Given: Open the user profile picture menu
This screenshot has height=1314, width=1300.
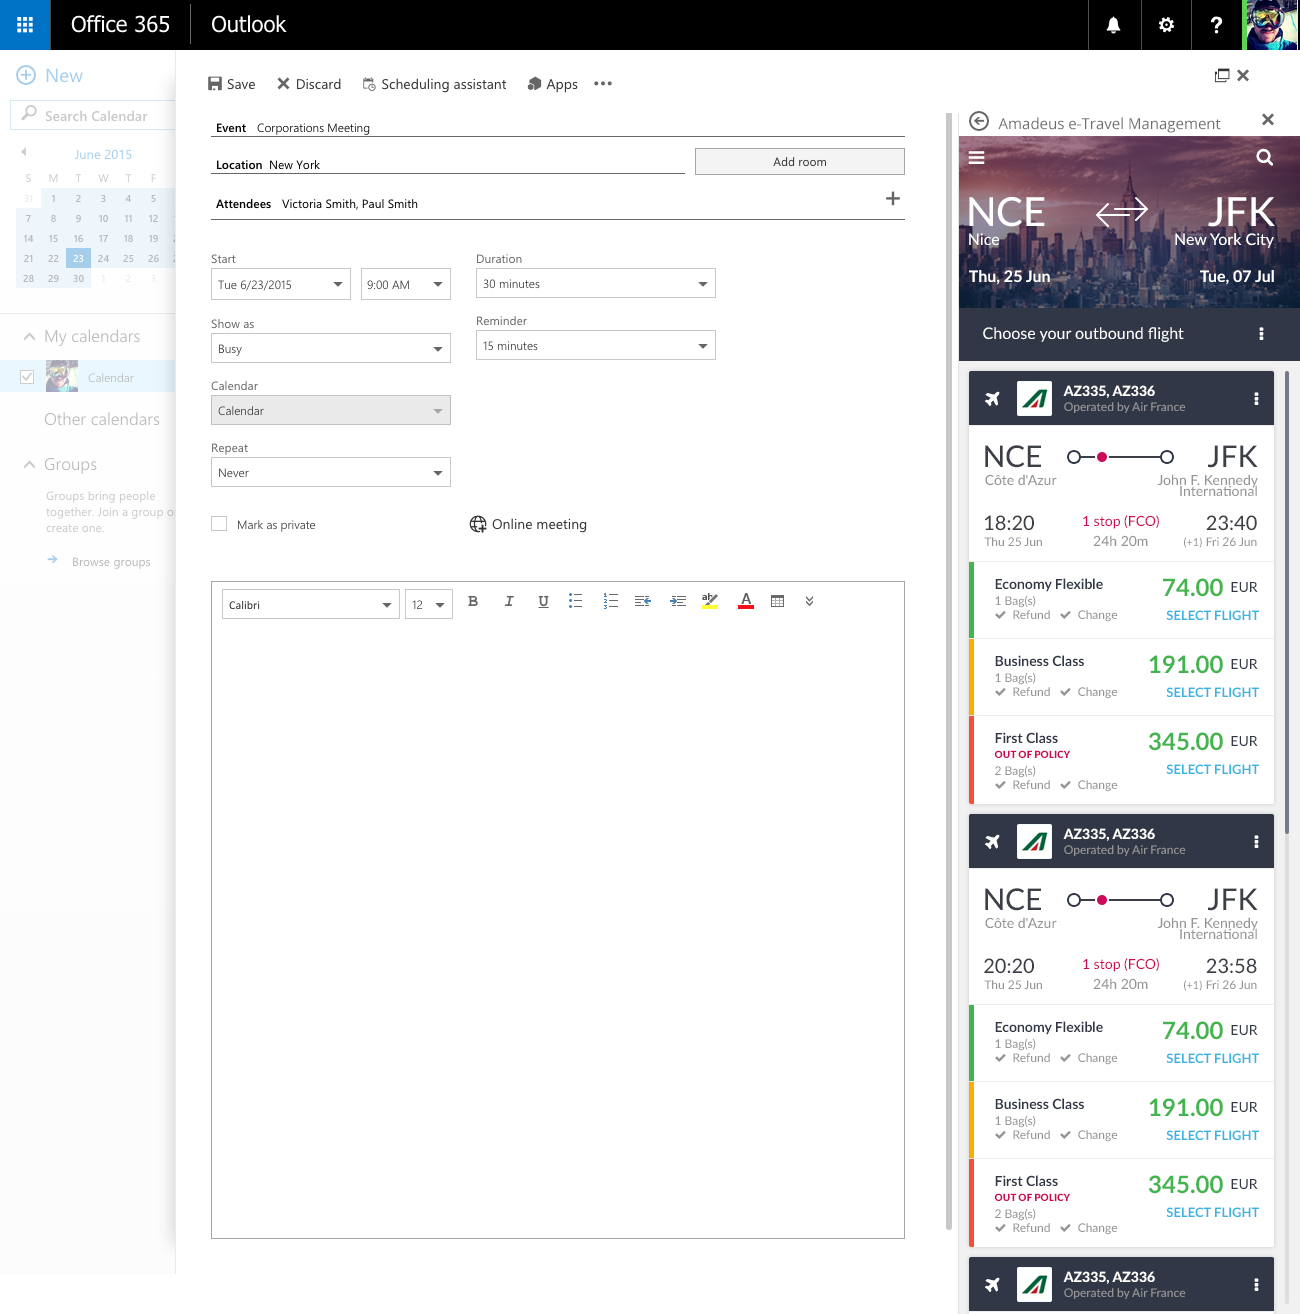Looking at the screenshot, I should 1271,25.
